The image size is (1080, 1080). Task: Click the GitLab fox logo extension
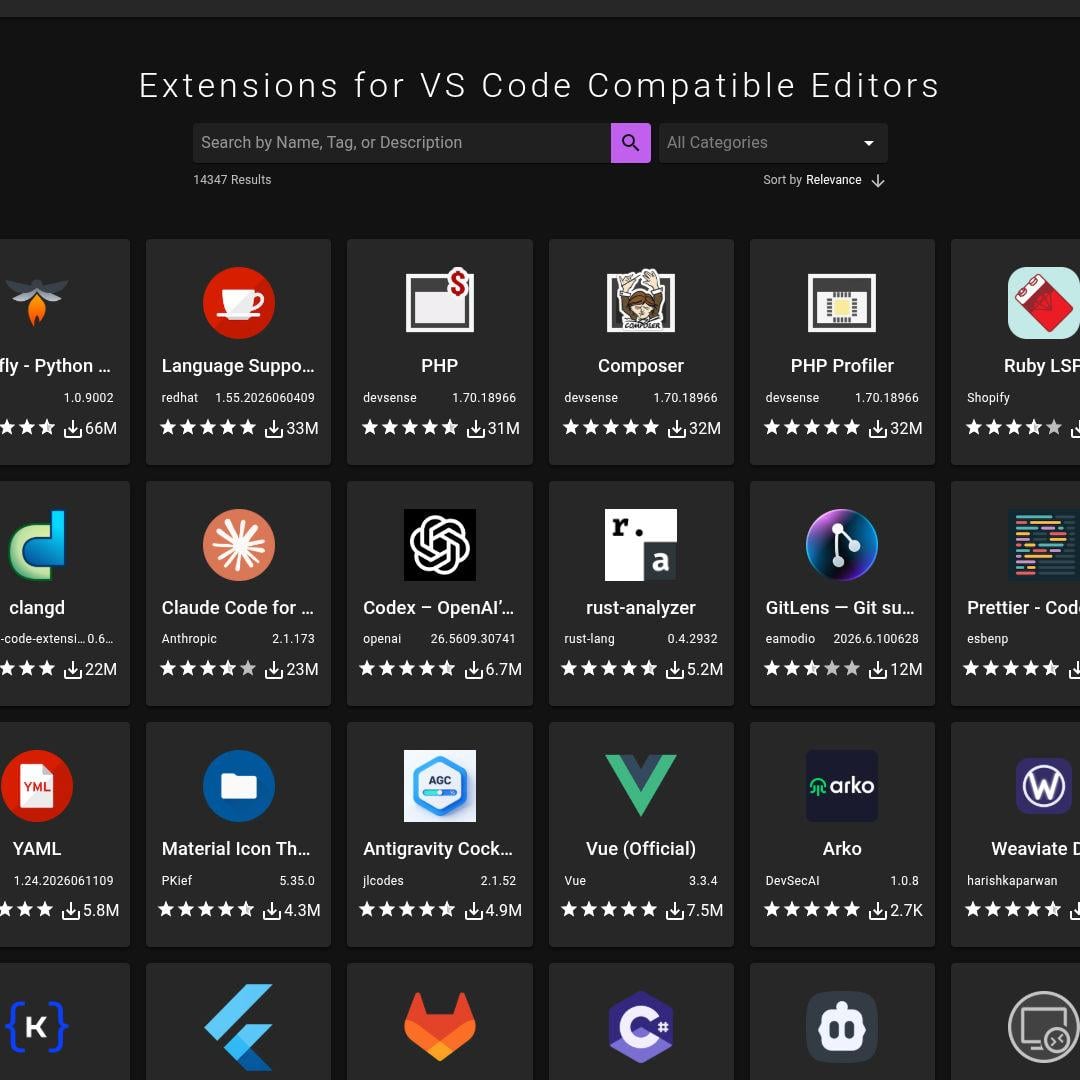pos(439,1026)
